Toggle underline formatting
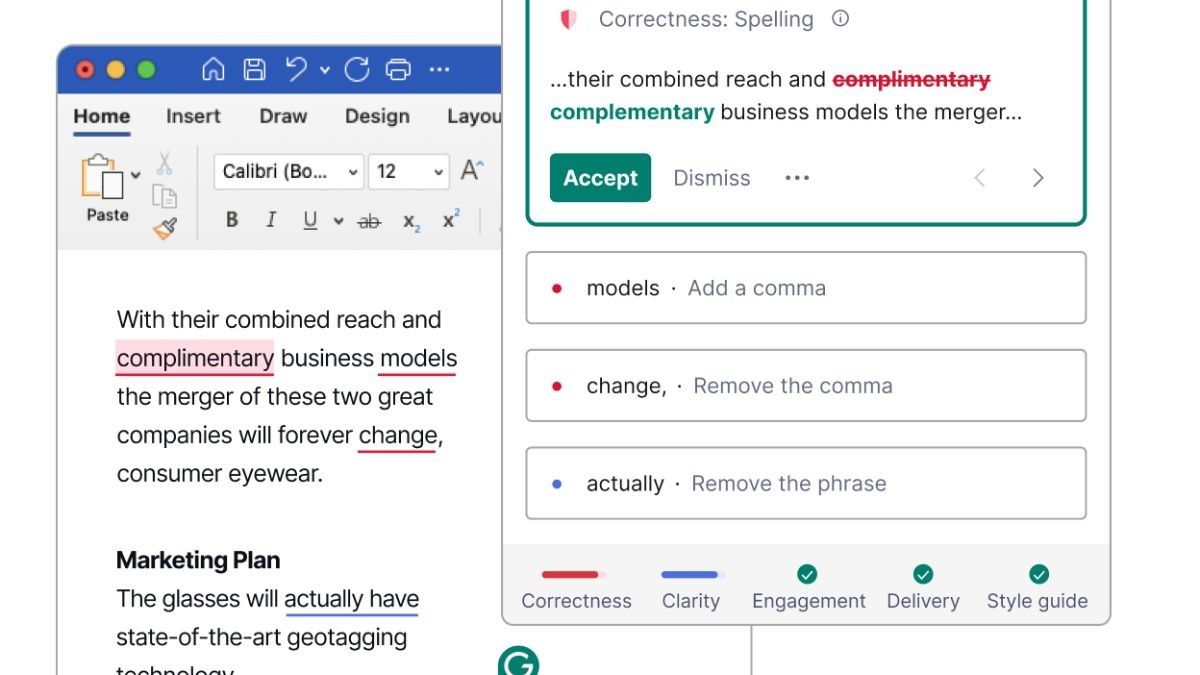Screen dimensions: 1200x675 (x=310, y=221)
